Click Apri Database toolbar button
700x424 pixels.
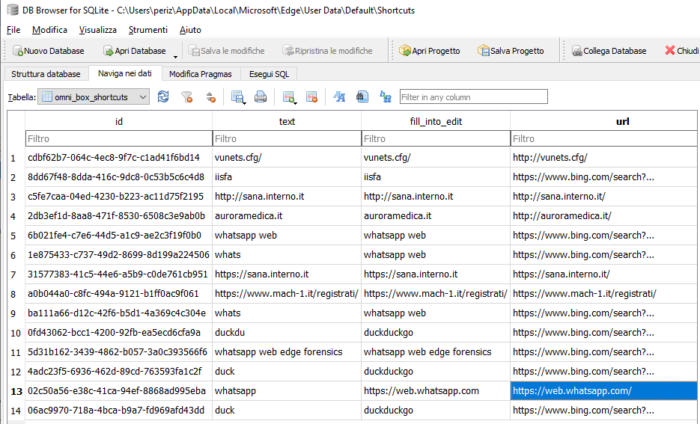pos(134,51)
